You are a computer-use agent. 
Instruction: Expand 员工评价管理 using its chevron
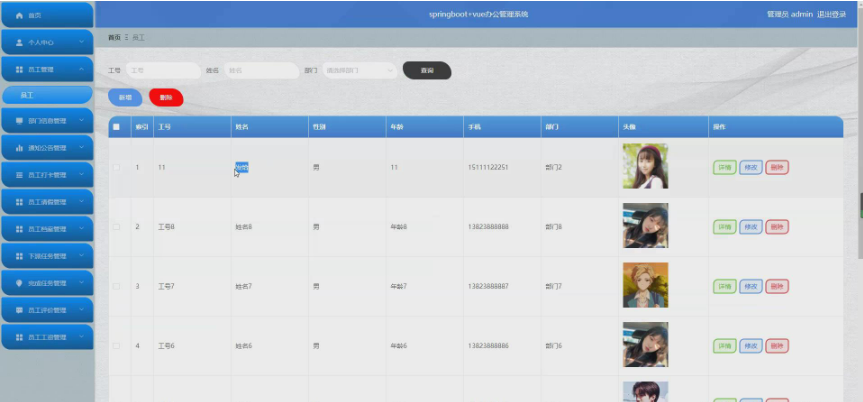tap(81, 309)
